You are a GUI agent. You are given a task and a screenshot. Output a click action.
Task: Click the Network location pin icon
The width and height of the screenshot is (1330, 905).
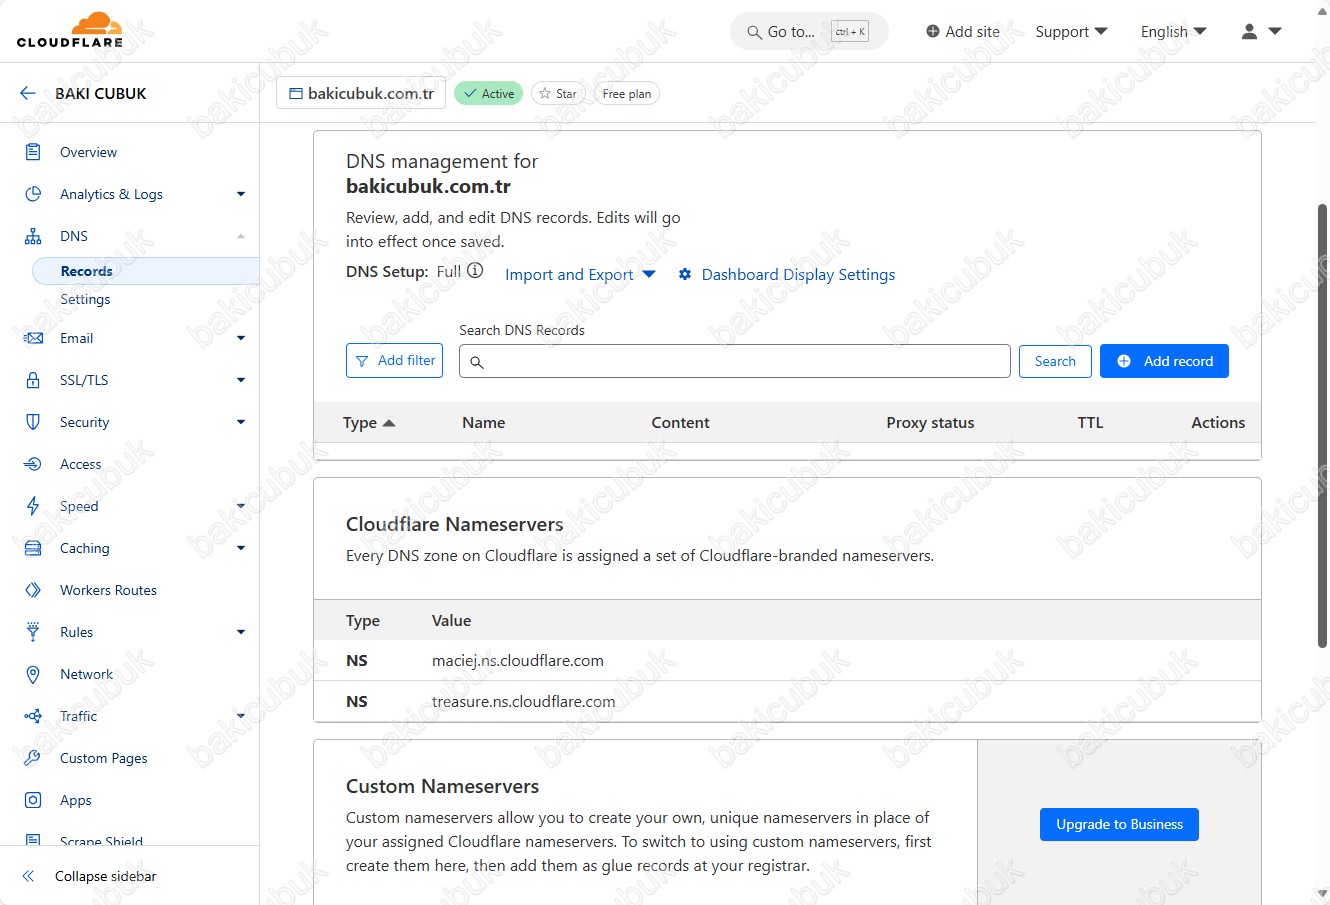[33, 674]
